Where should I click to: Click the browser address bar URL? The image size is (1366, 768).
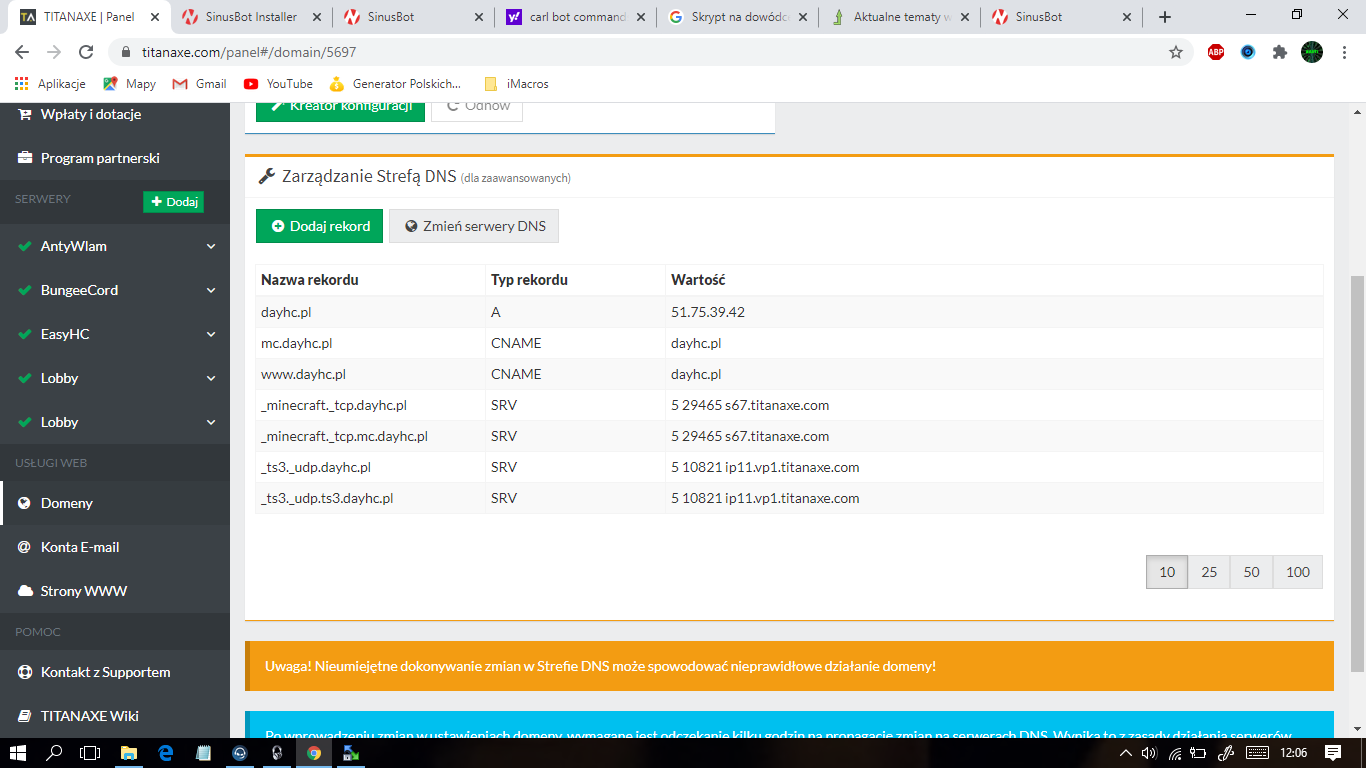click(x=246, y=52)
